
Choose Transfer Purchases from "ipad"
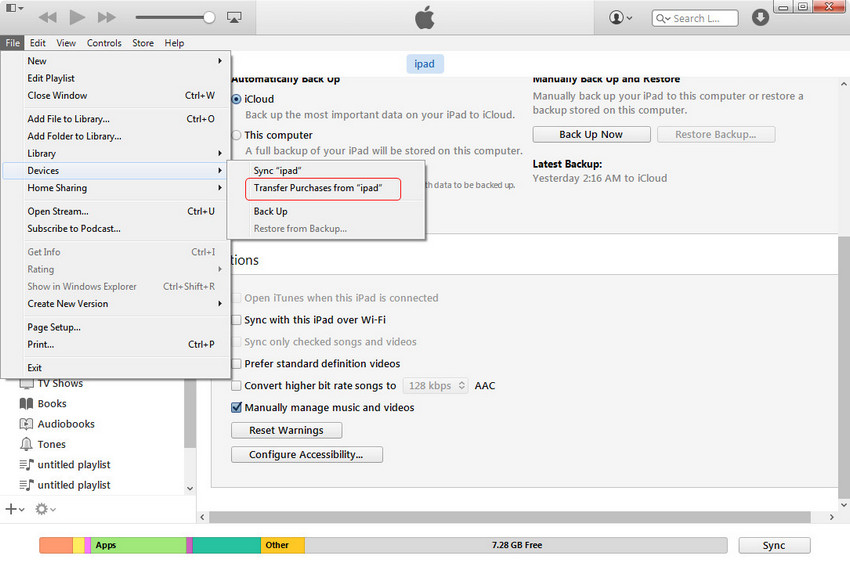[x=318, y=188]
